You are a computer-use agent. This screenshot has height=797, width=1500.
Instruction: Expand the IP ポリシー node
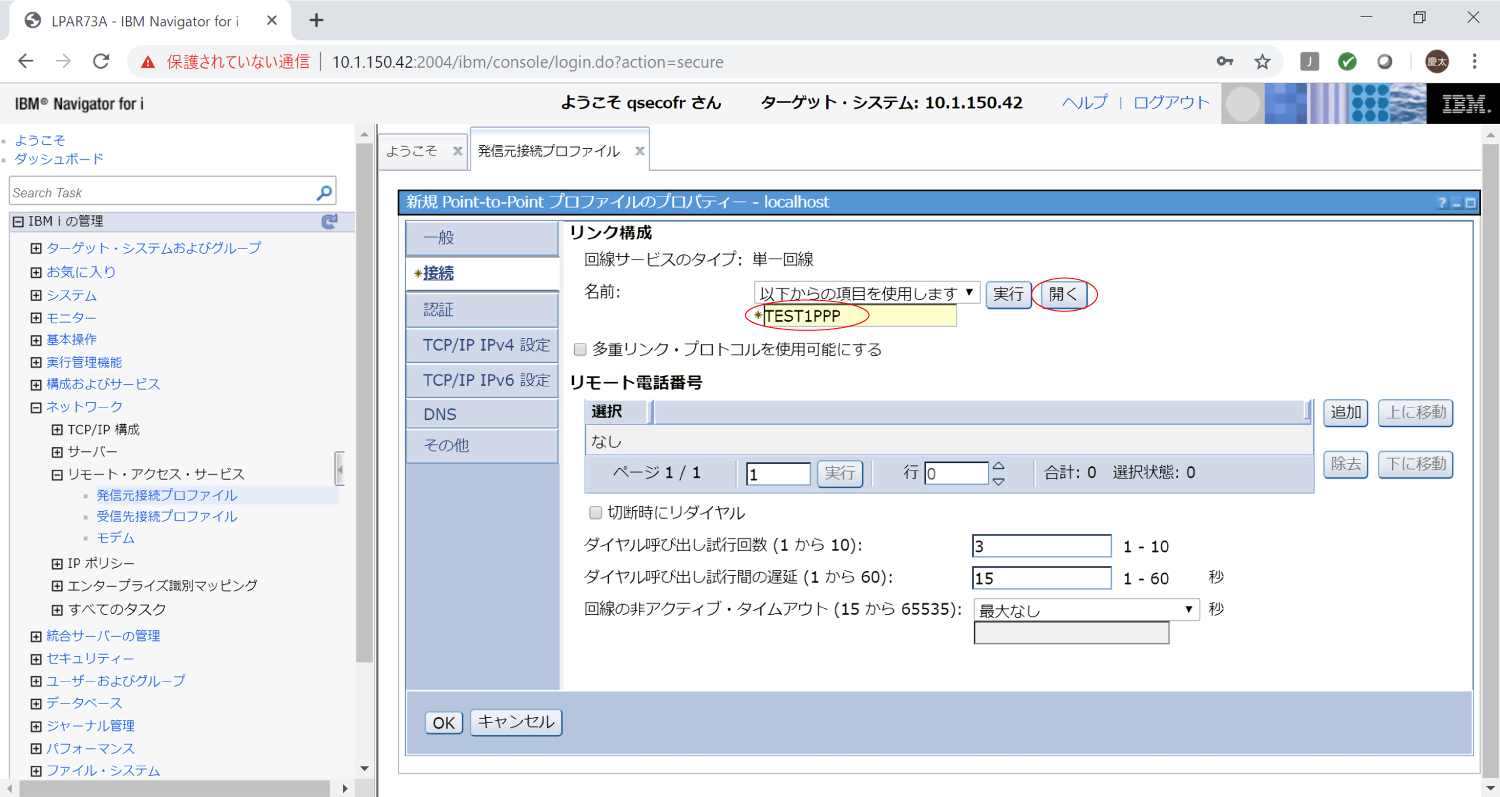tap(58, 563)
